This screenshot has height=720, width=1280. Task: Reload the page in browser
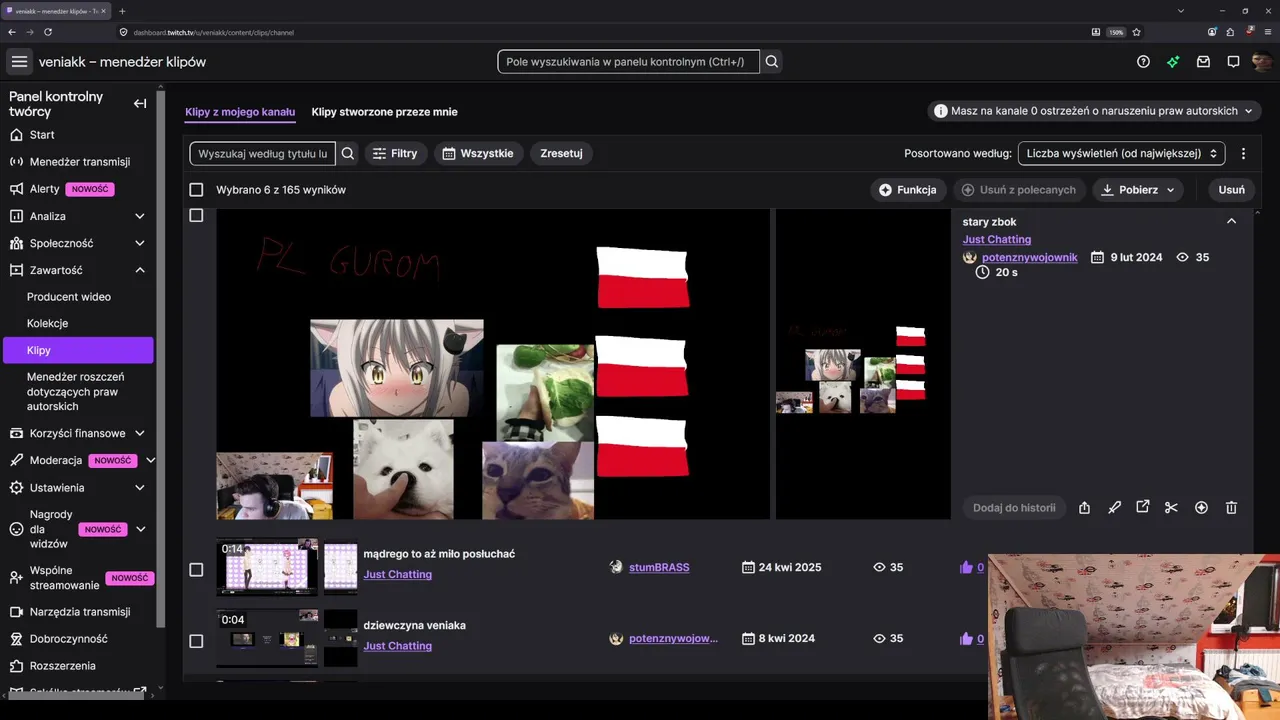[x=48, y=32]
